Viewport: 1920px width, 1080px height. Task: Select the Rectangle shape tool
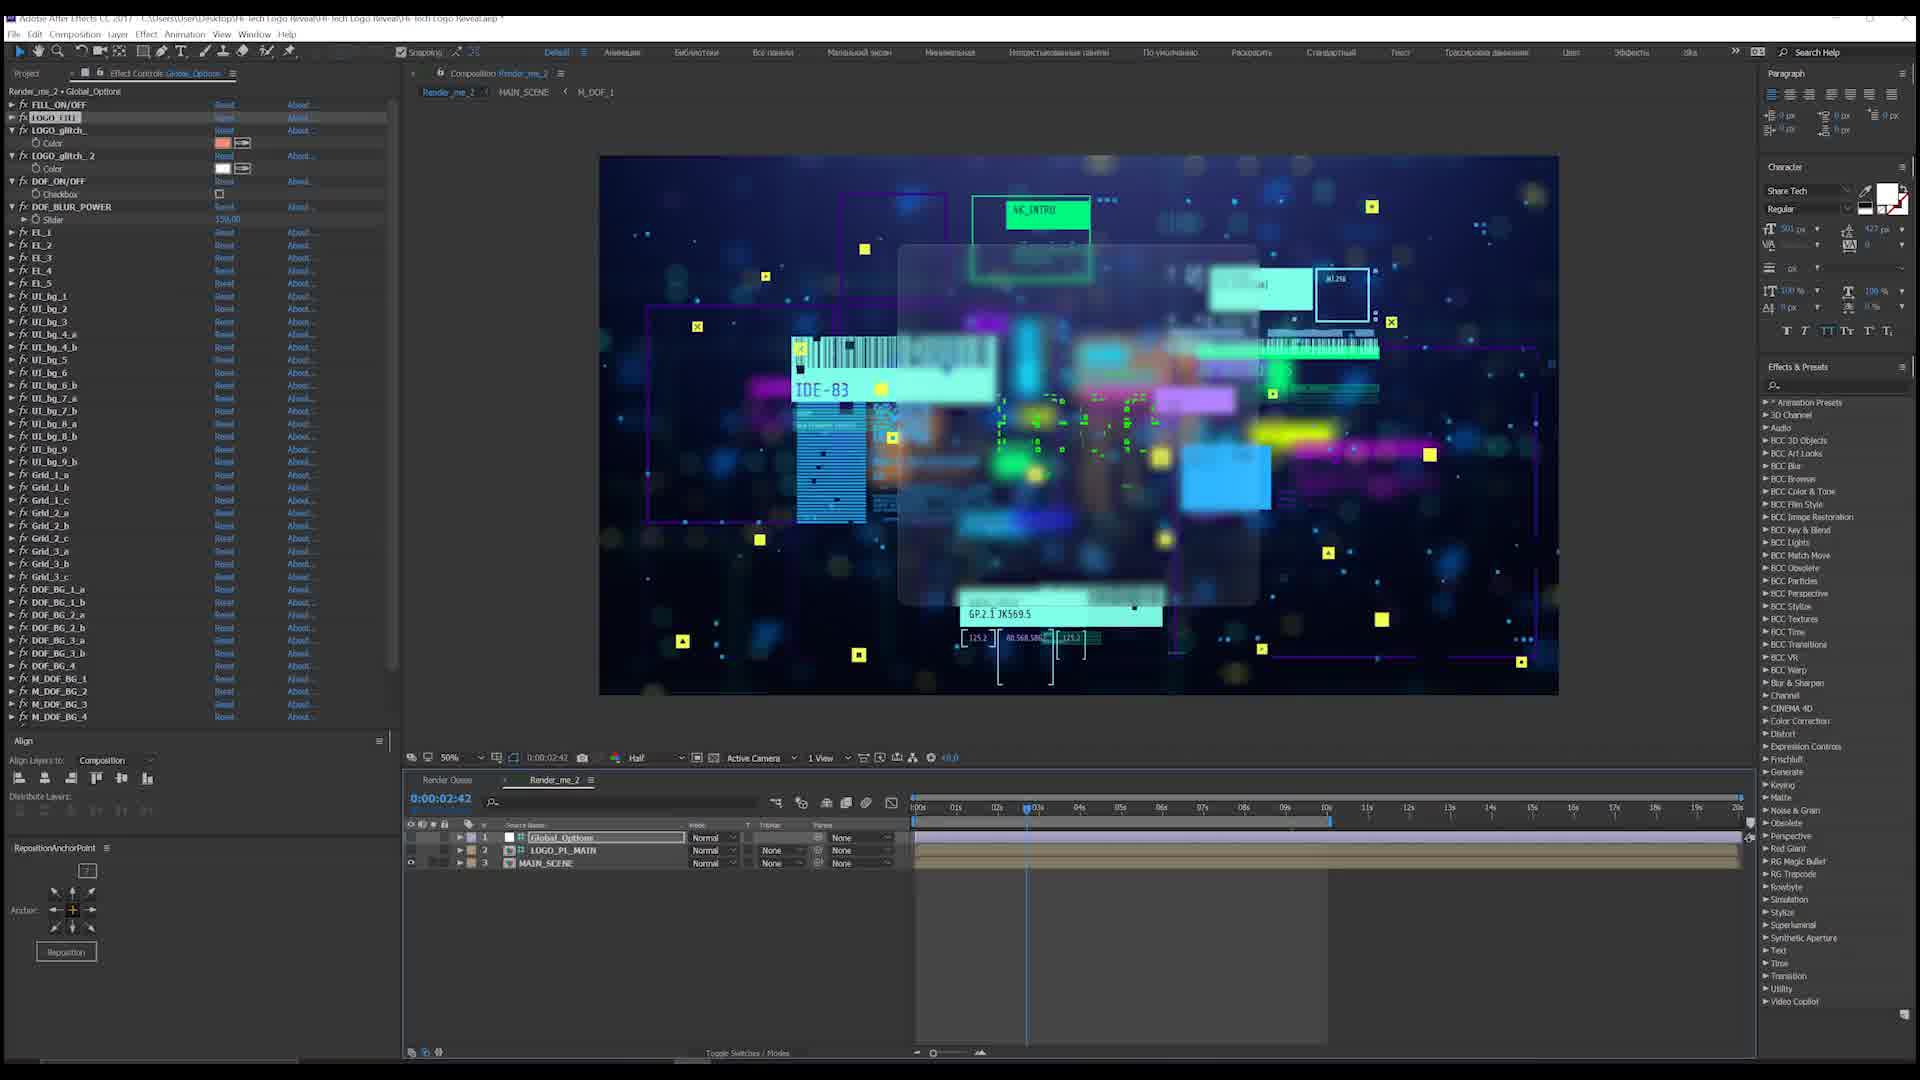pyautogui.click(x=143, y=51)
